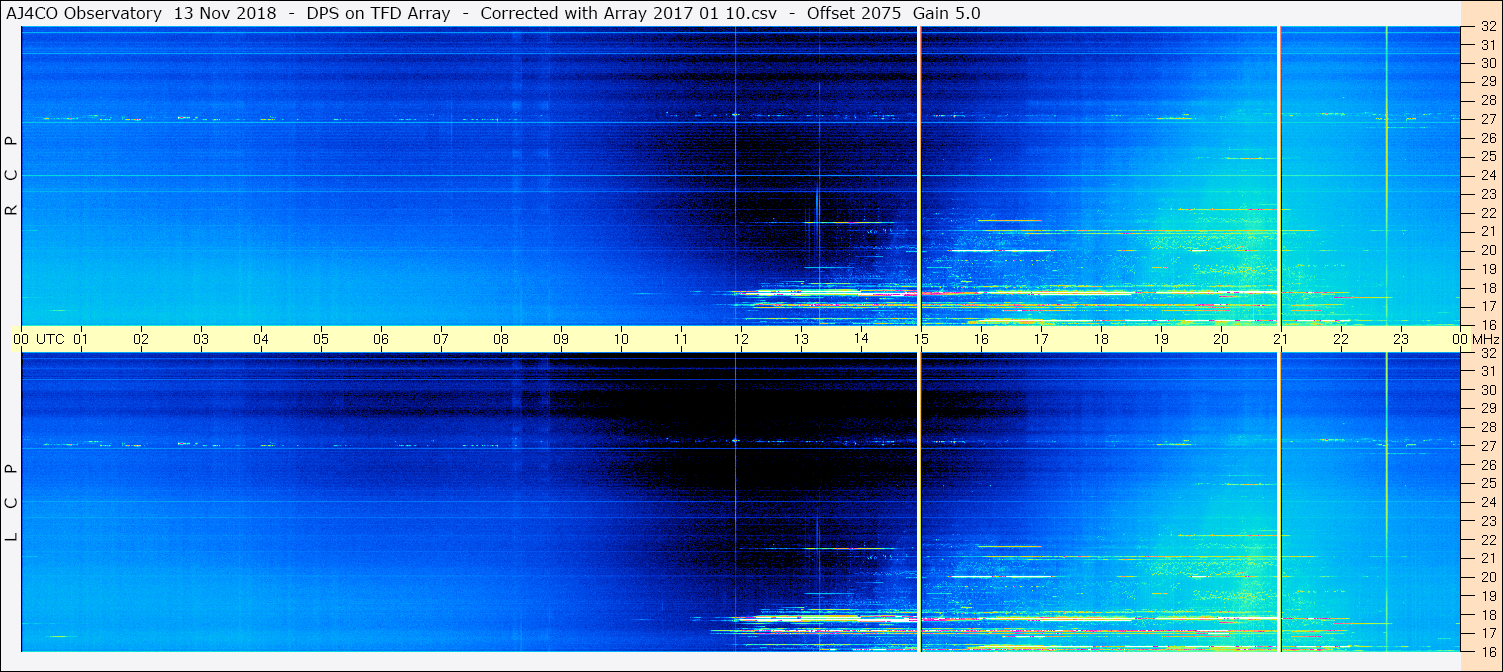Click the 17 MHz label on the RCP scale

tap(1488, 306)
